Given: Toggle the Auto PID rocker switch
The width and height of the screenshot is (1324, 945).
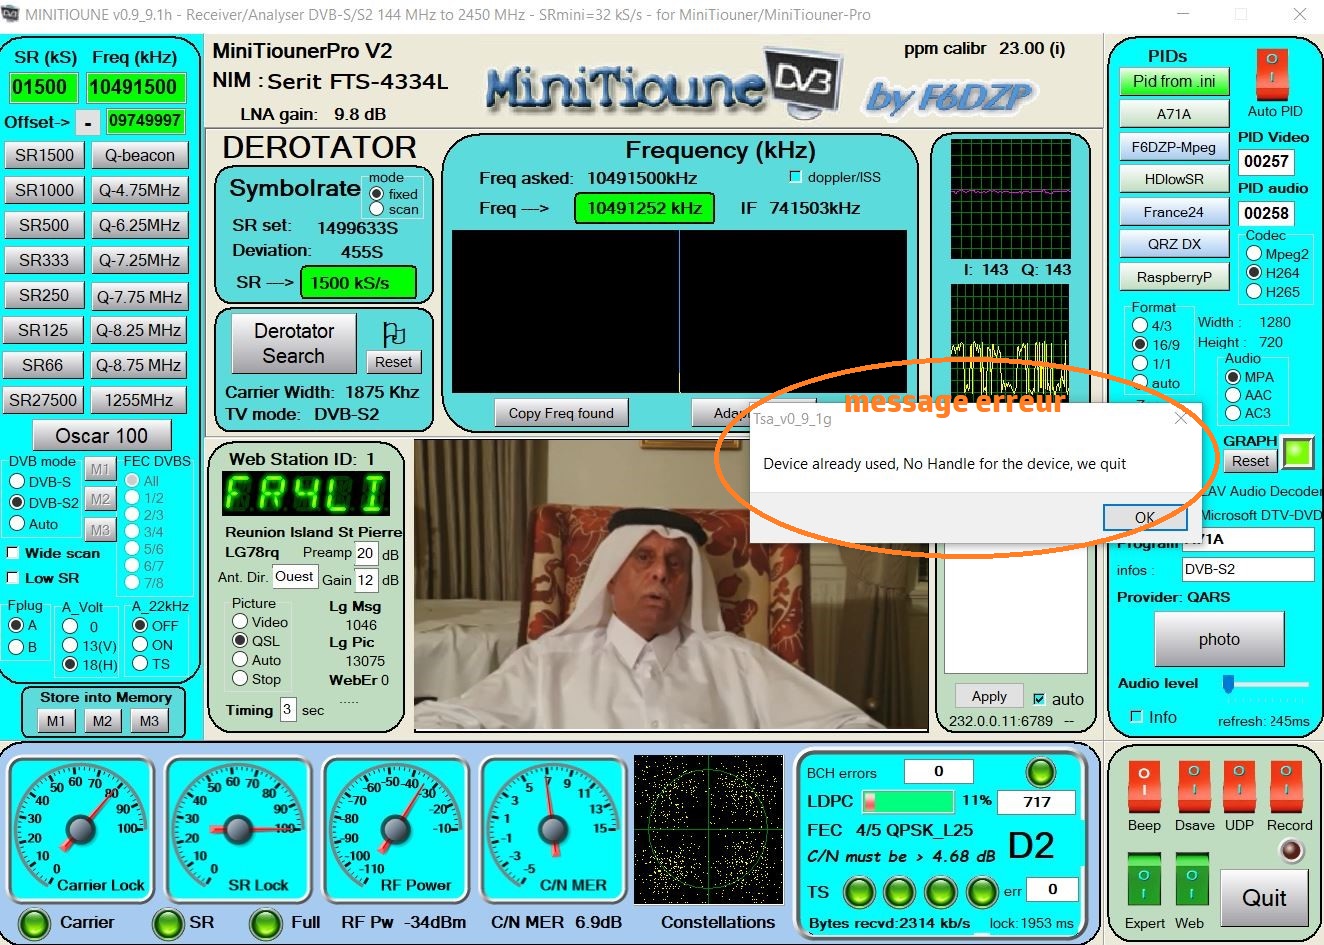Looking at the screenshot, I should 1271,76.
